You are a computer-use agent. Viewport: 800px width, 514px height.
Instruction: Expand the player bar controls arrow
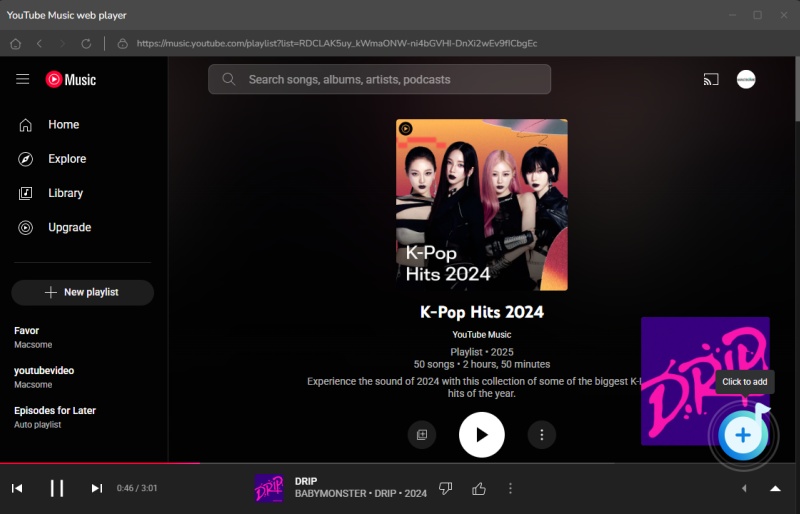[x=744, y=488]
